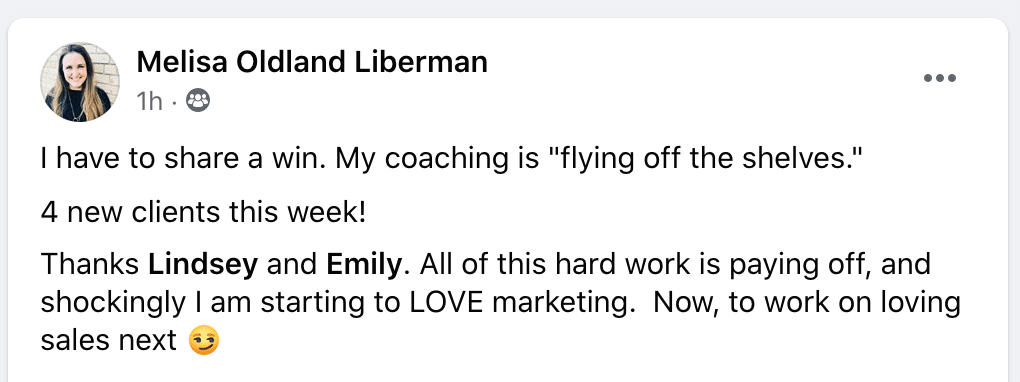Click the words "sales next" before the emoji
Screen dimensions: 1020x382
[109, 341]
